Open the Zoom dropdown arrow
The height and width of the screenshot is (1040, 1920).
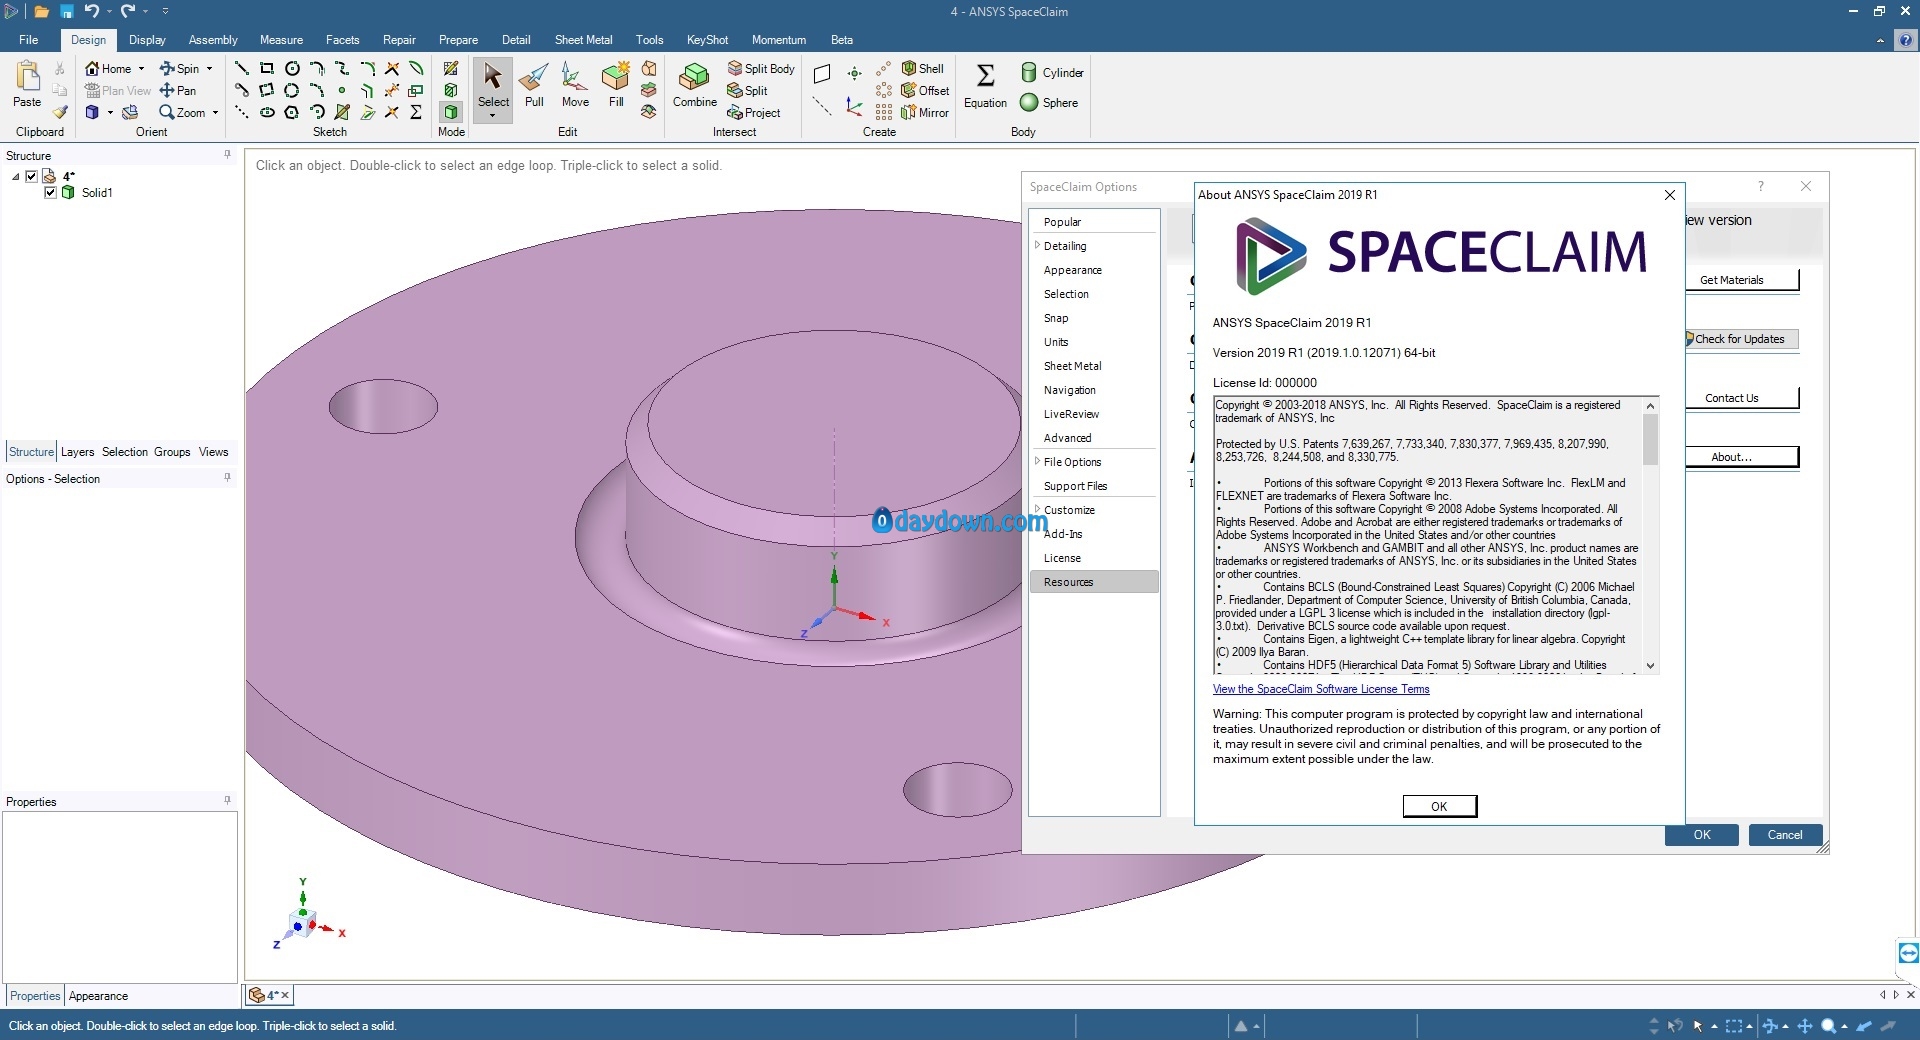tap(215, 113)
